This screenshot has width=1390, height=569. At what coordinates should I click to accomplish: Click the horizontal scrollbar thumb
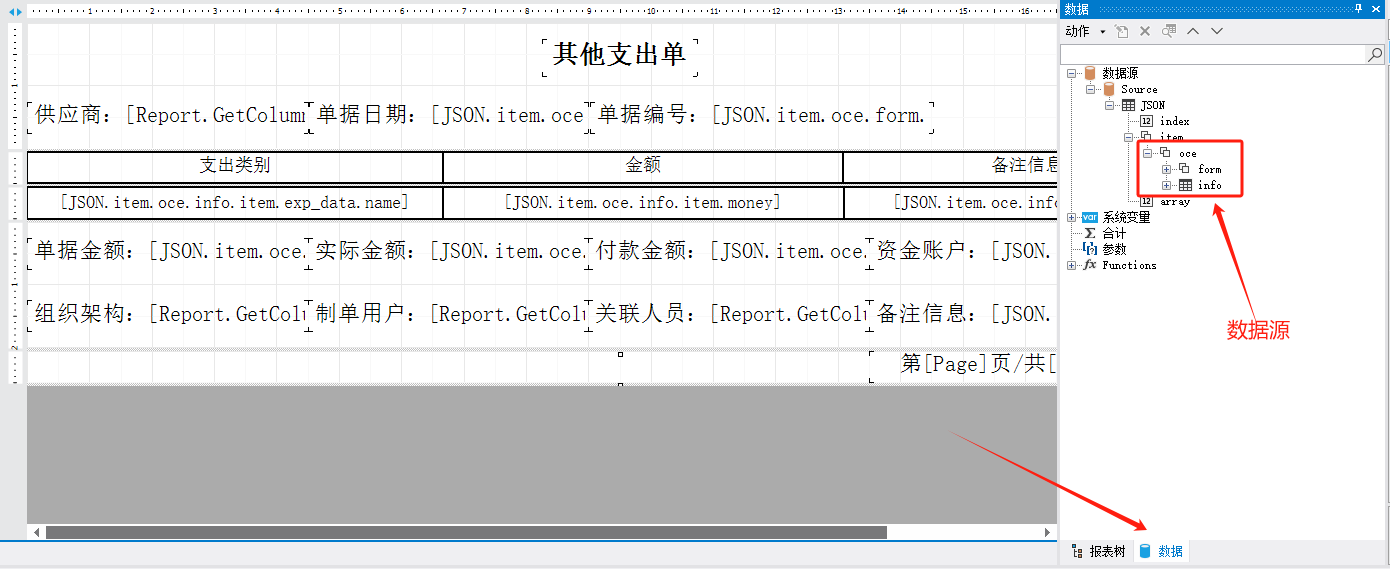(466, 532)
